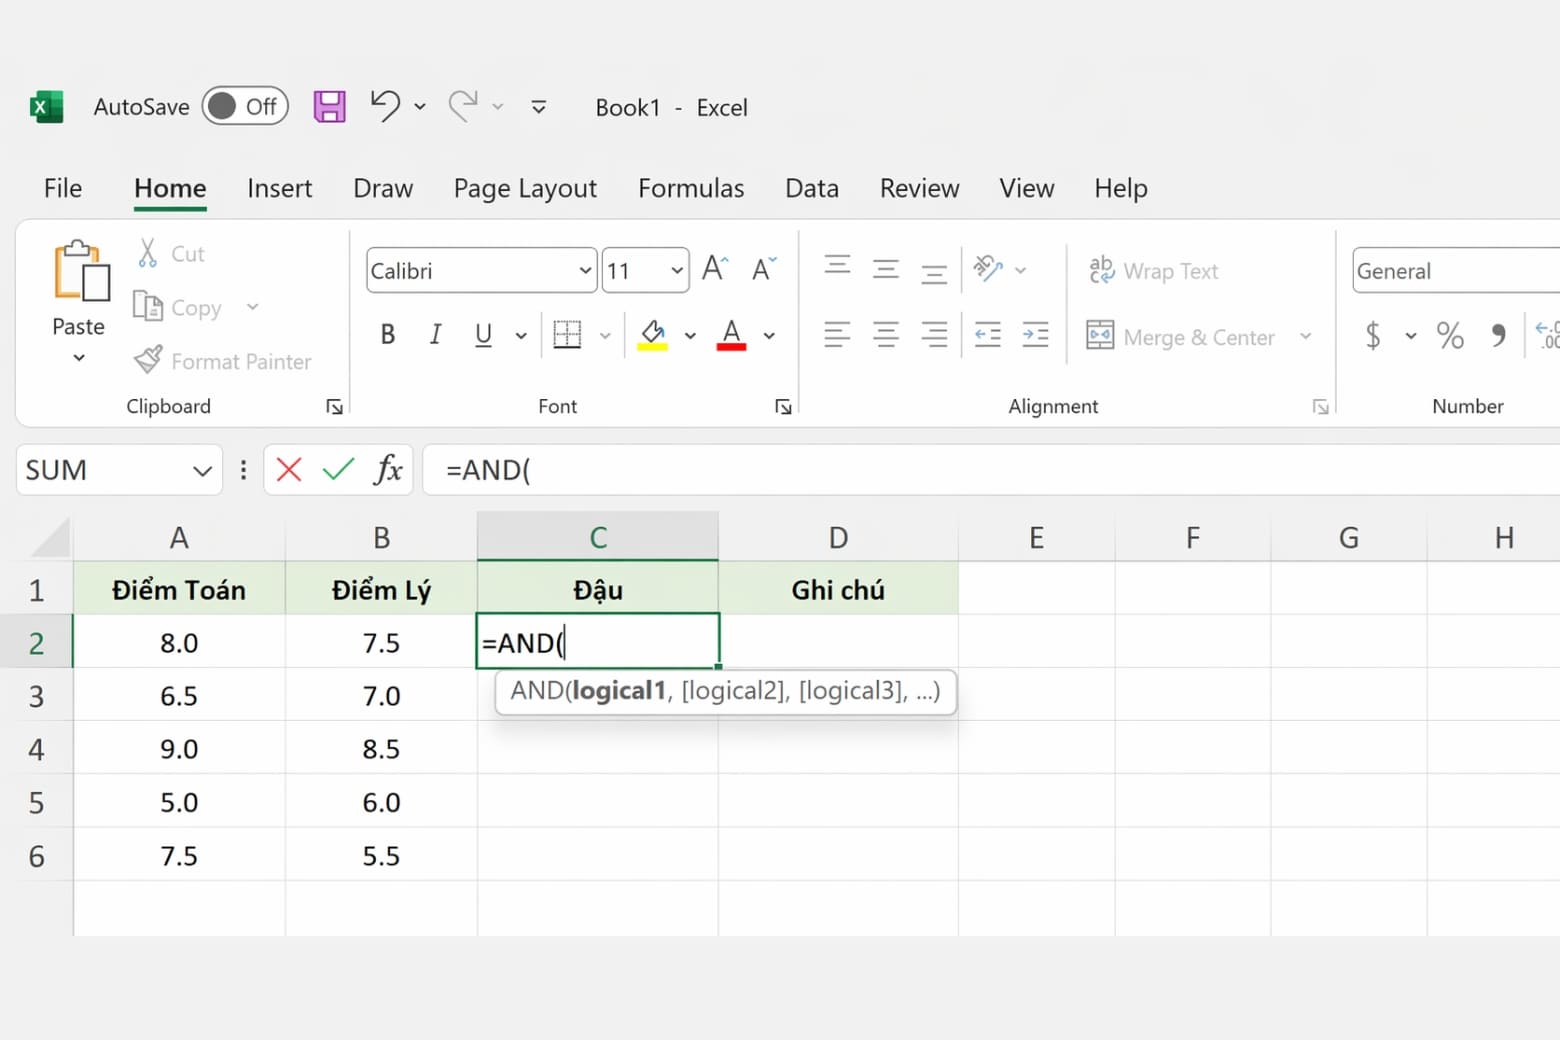1560x1040 pixels.
Task: Click the Bottom Align icon
Action: [x=934, y=273]
